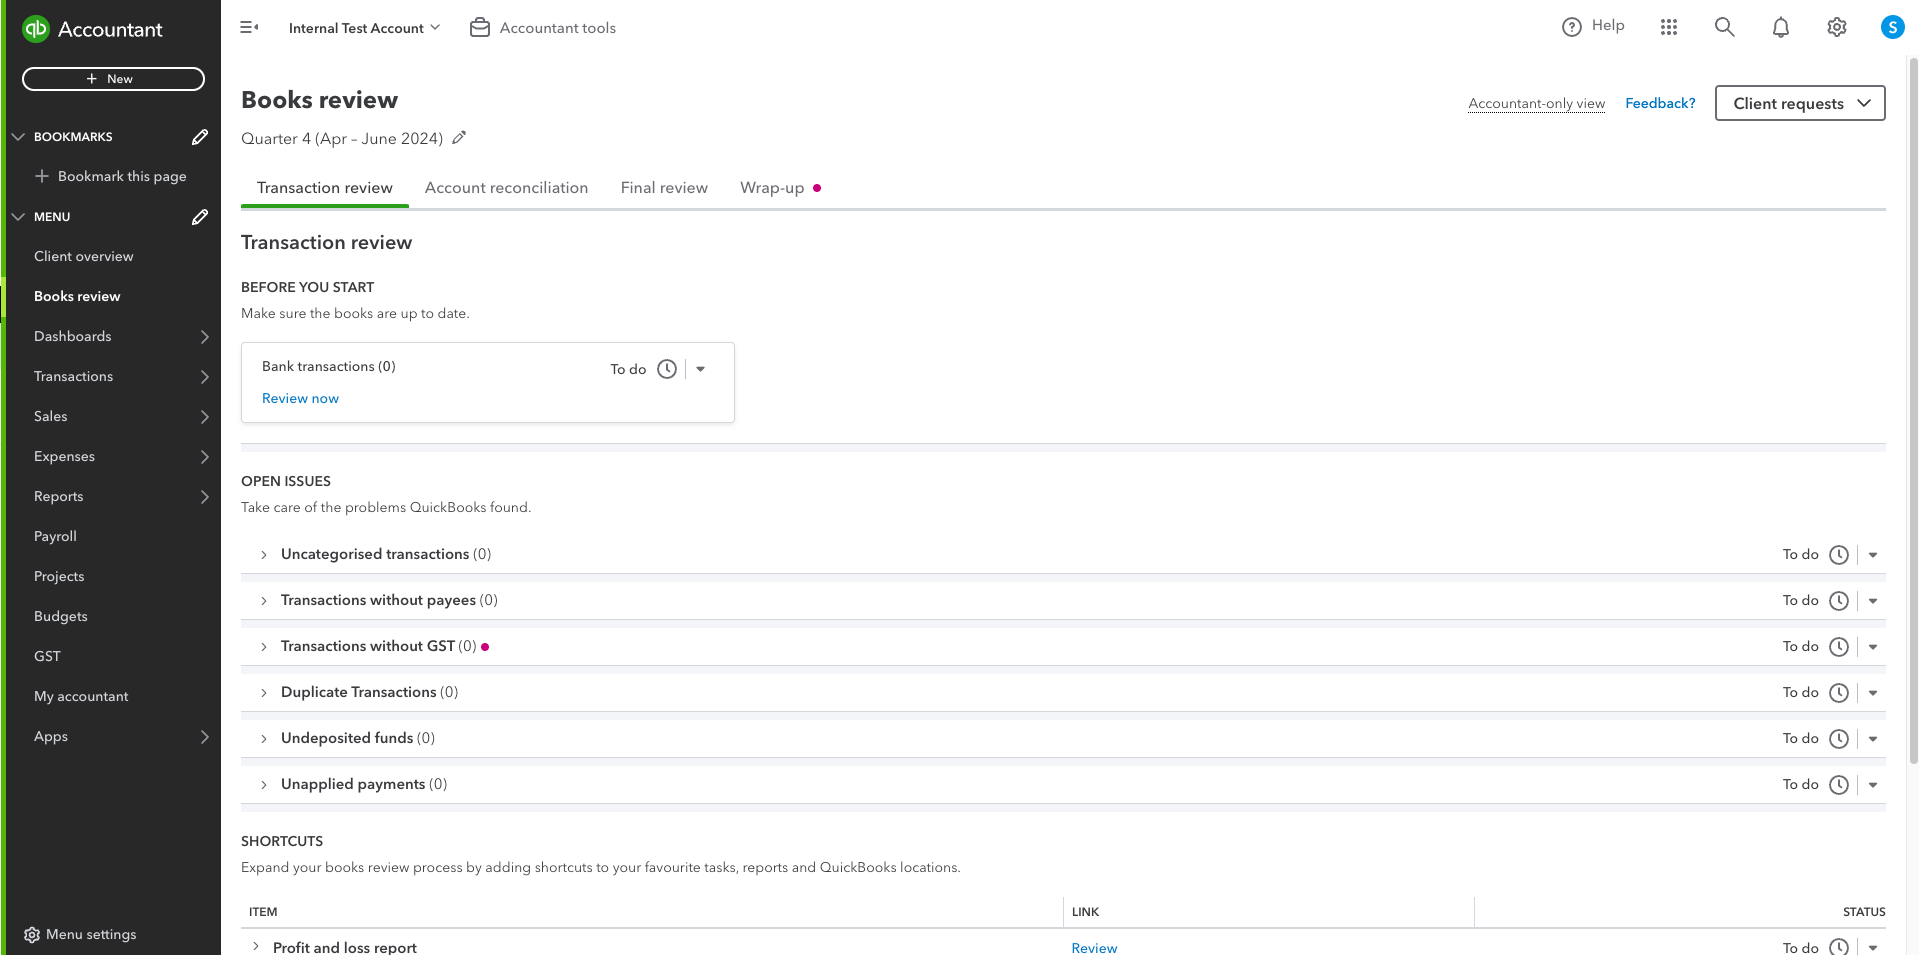The width and height of the screenshot is (1919, 955).
Task: Expand the Sales submenu
Action: (204, 417)
